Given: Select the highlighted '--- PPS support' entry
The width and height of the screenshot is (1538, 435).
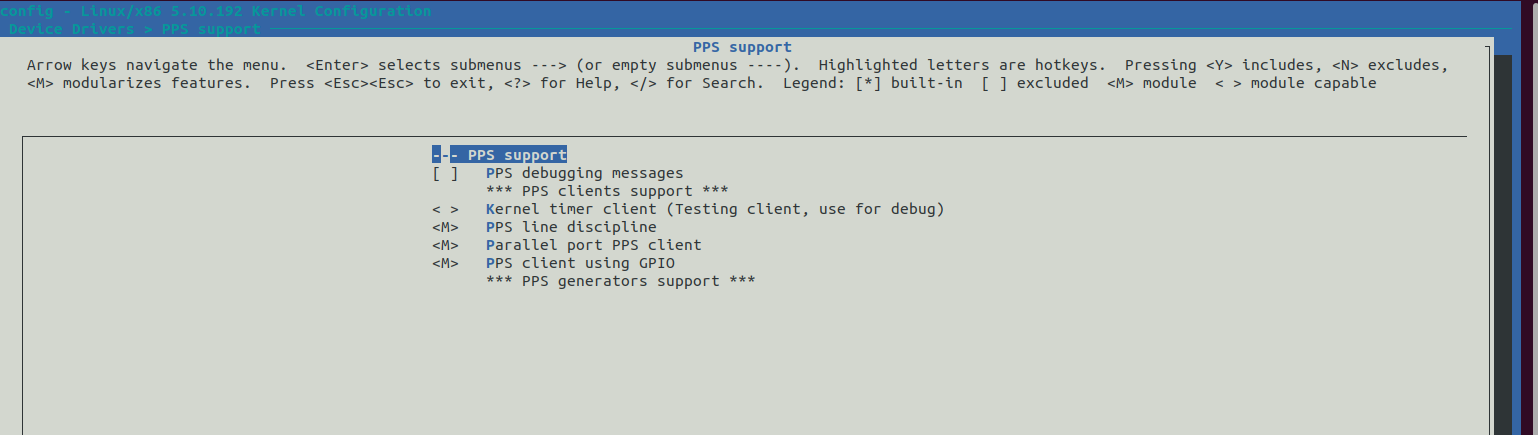Looking at the screenshot, I should [x=500, y=155].
